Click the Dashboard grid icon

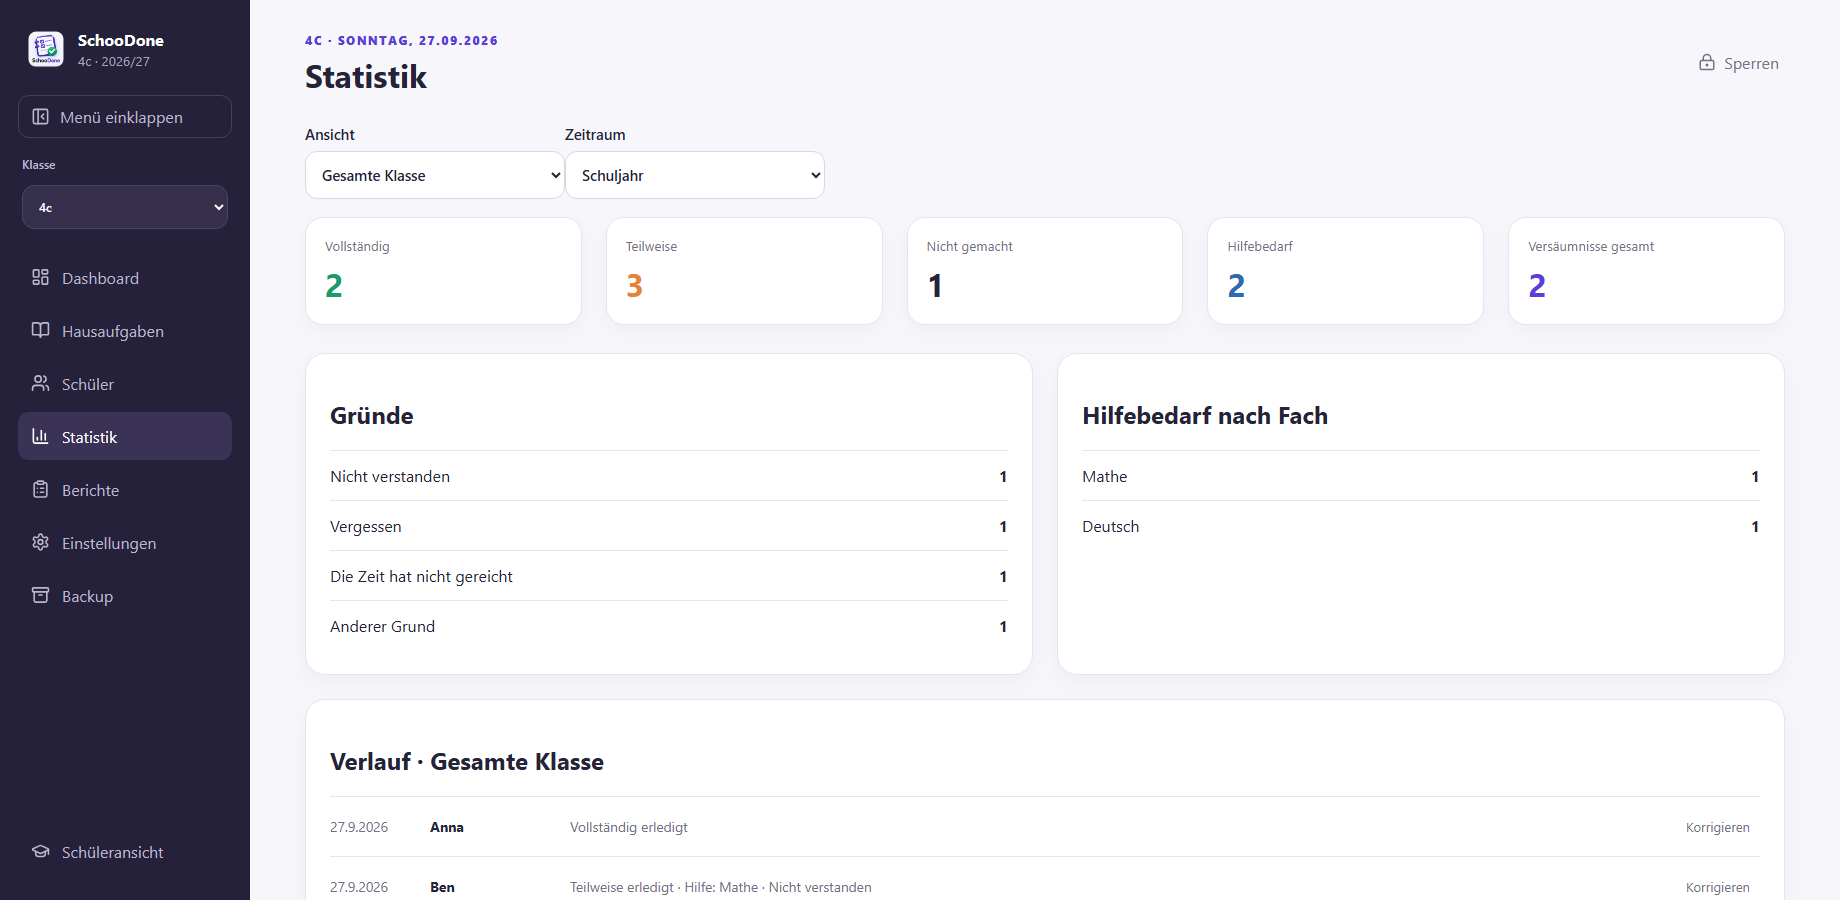pyautogui.click(x=40, y=277)
